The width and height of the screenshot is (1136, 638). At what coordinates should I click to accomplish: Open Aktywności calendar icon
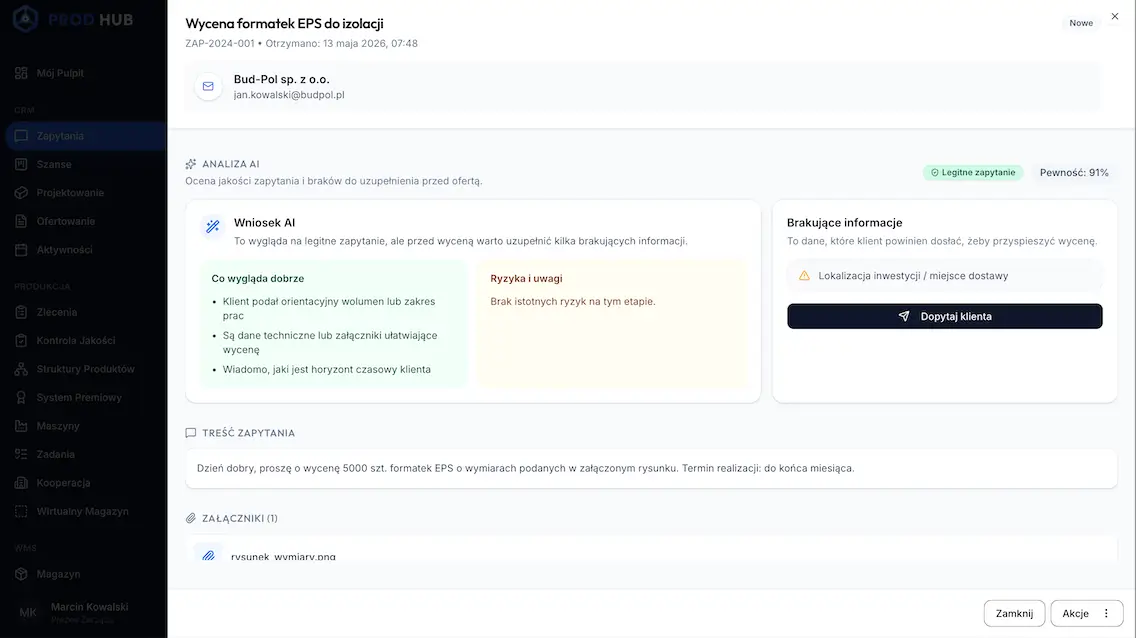pyautogui.click(x=21, y=250)
